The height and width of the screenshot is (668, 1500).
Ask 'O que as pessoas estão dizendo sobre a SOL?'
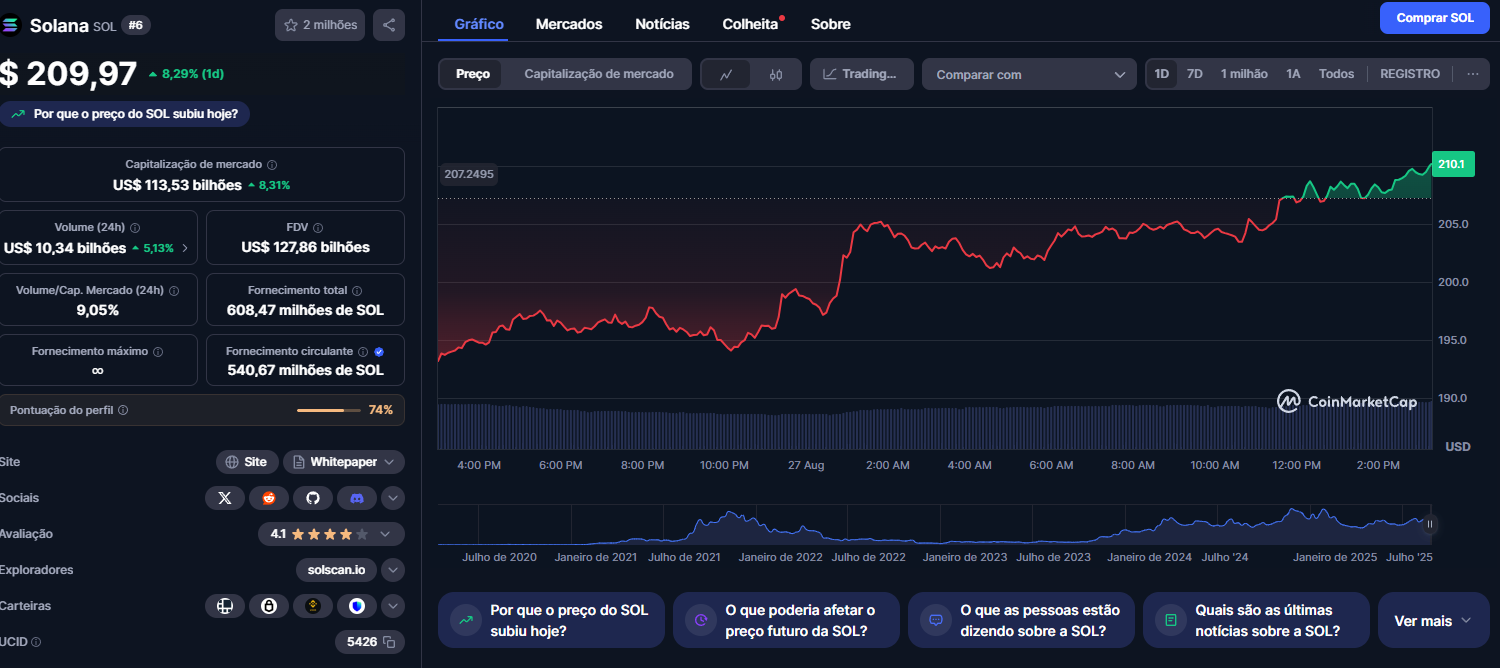[1021, 620]
